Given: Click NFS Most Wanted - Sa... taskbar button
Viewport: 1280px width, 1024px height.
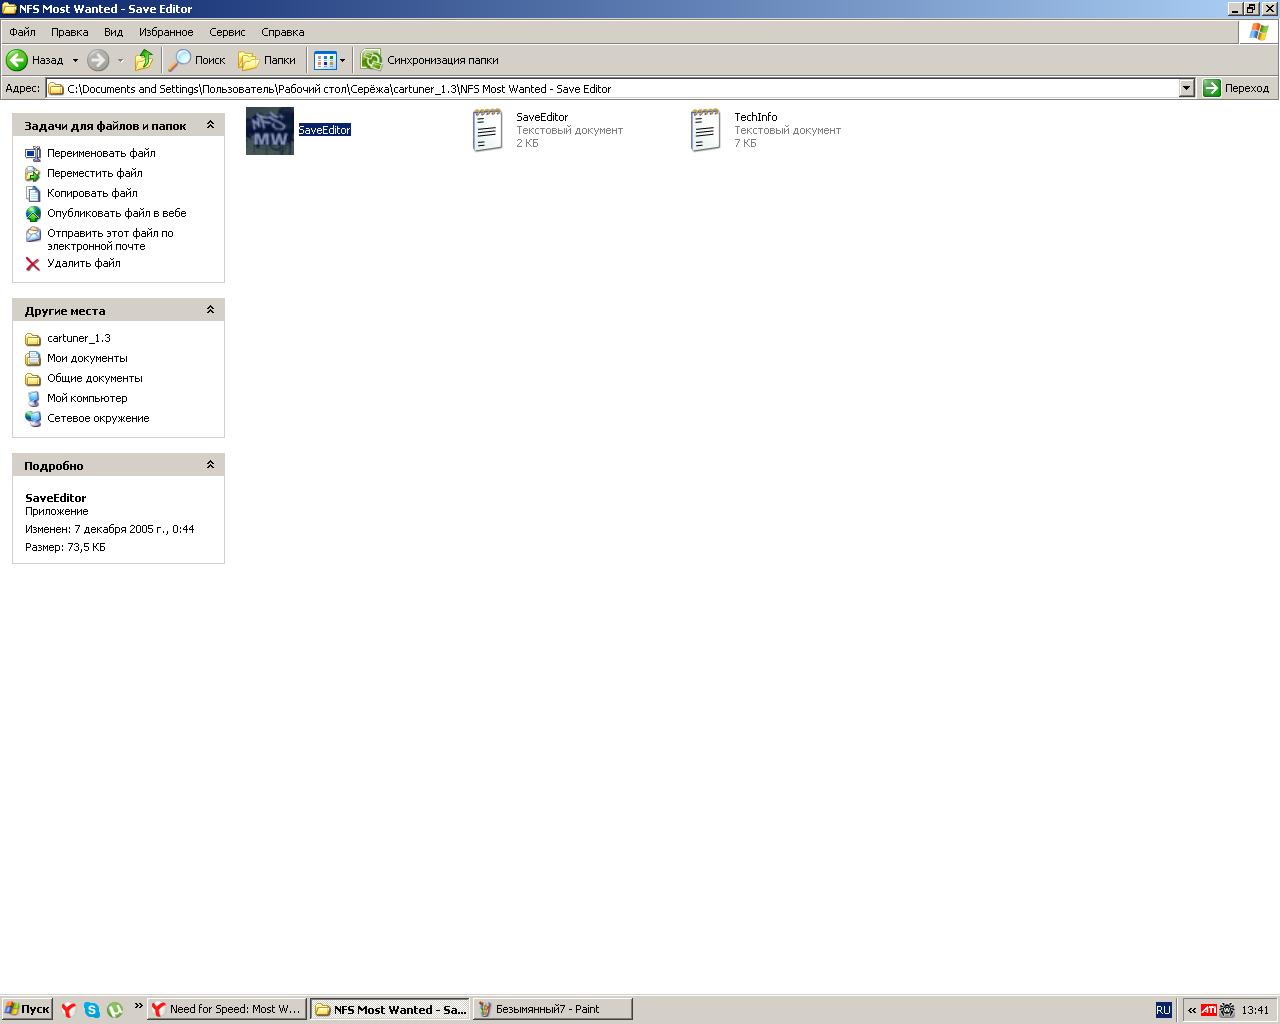Looking at the screenshot, I should point(390,1009).
